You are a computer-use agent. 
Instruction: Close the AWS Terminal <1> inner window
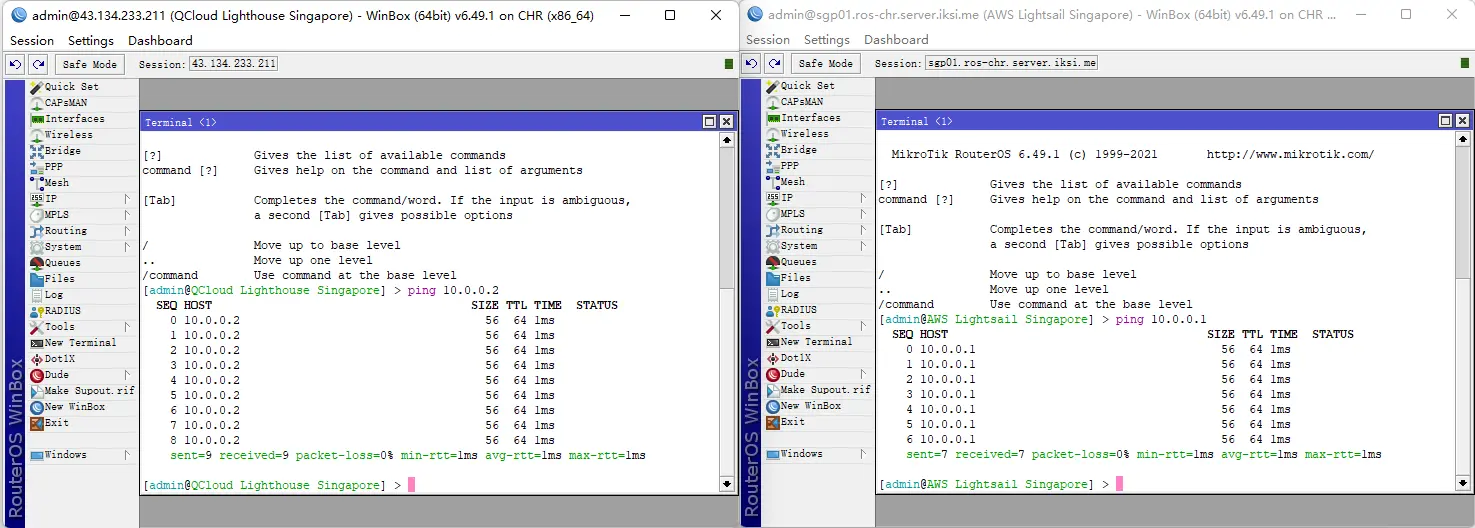coord(1462,121)
